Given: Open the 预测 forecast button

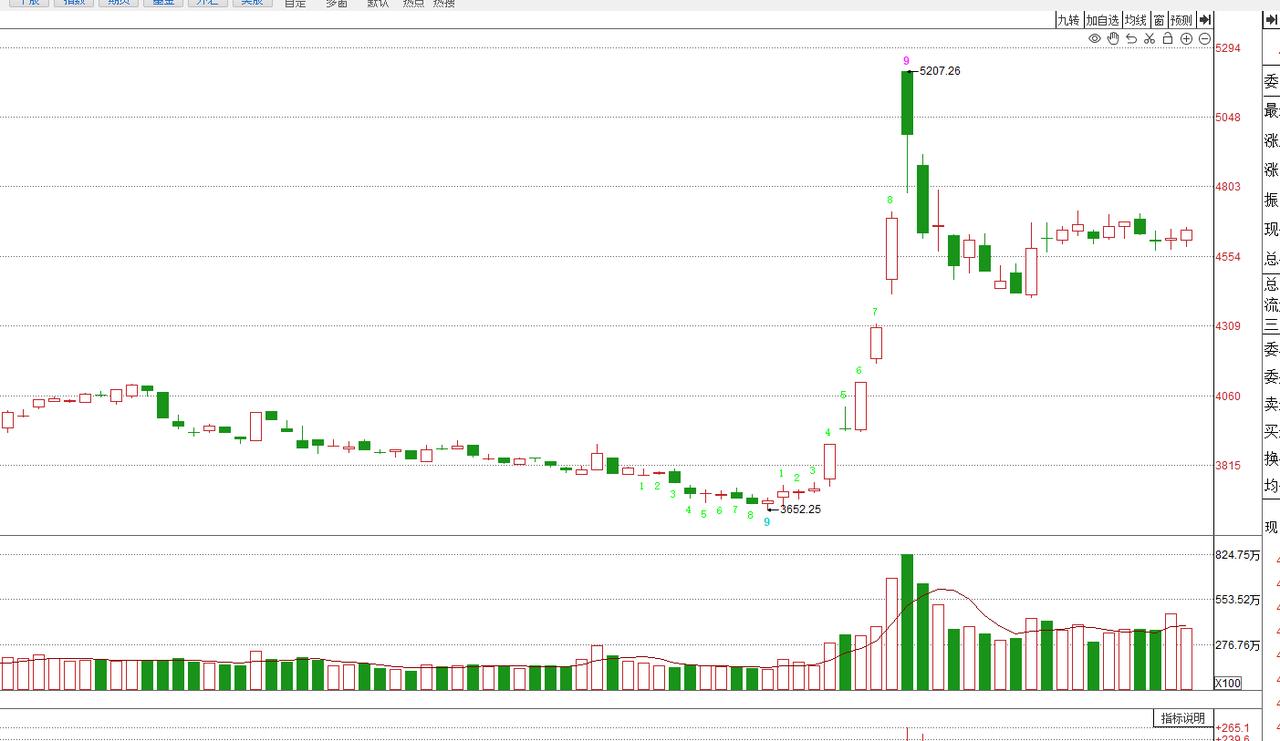Looking at the screenshot, I should coord(1181,20).
